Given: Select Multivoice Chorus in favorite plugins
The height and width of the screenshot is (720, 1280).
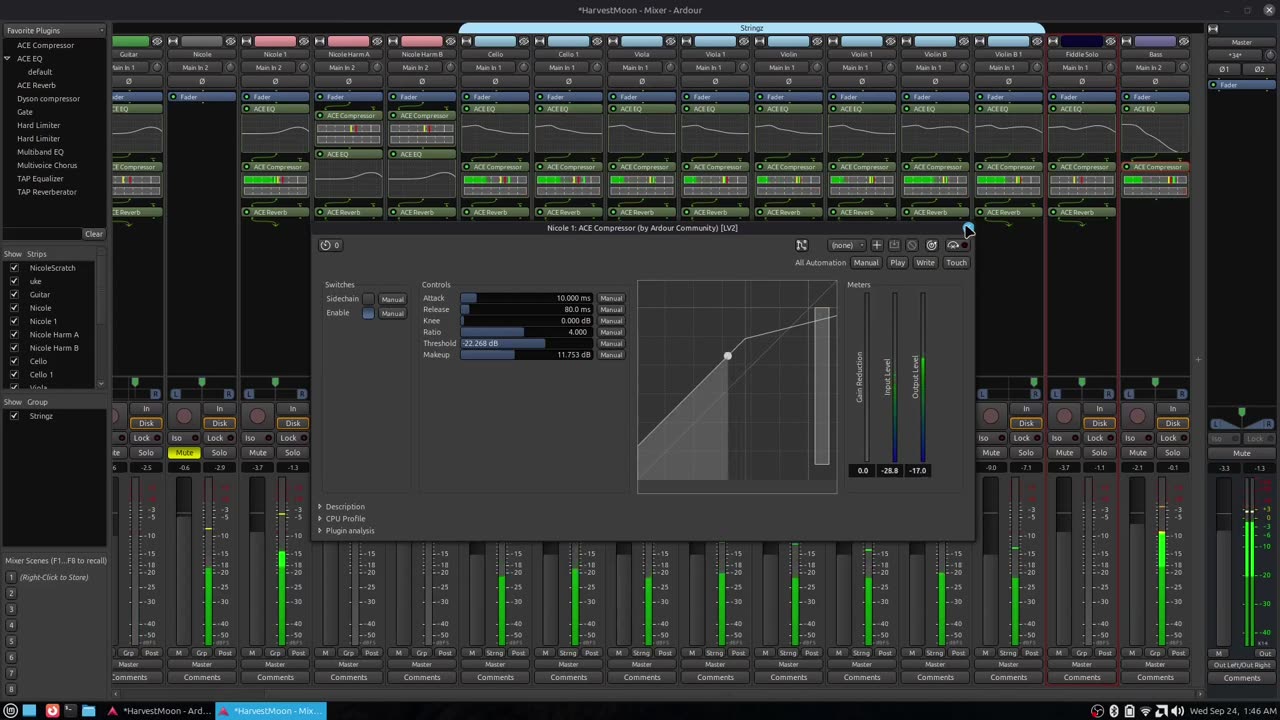Looking at the screenshot, I should 46,165.
